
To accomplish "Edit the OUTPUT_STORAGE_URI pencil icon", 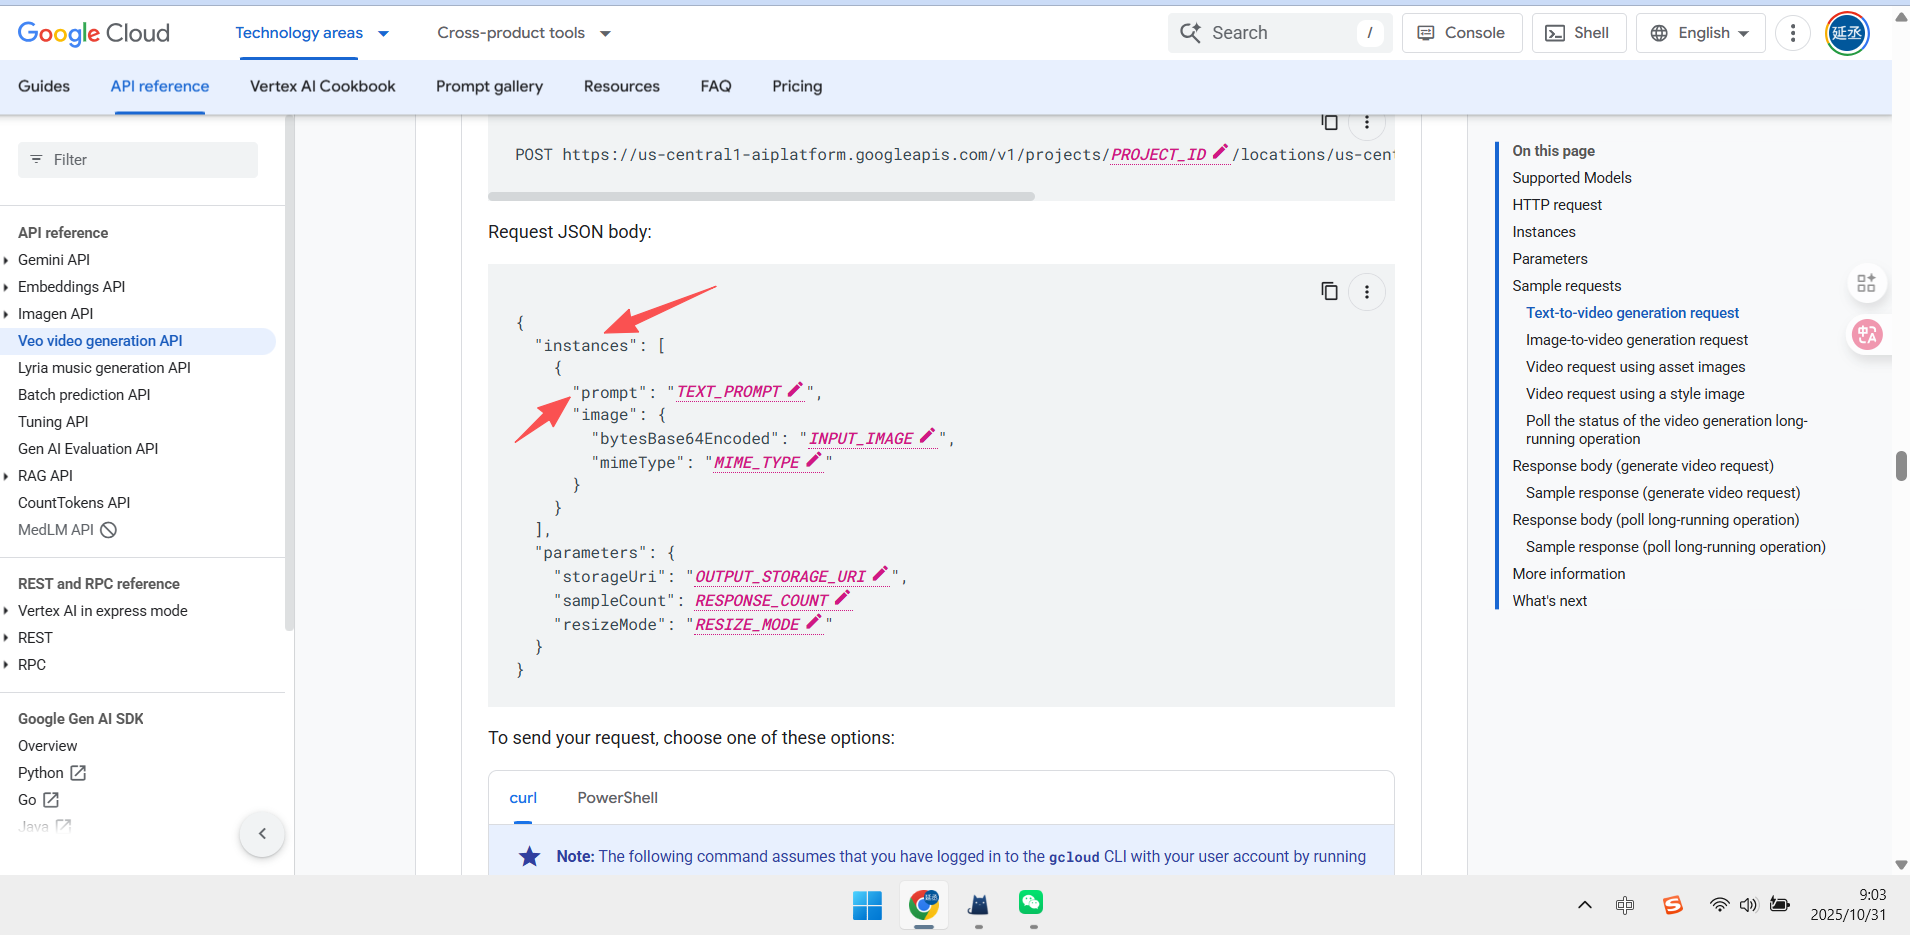I will click(880, 574).
